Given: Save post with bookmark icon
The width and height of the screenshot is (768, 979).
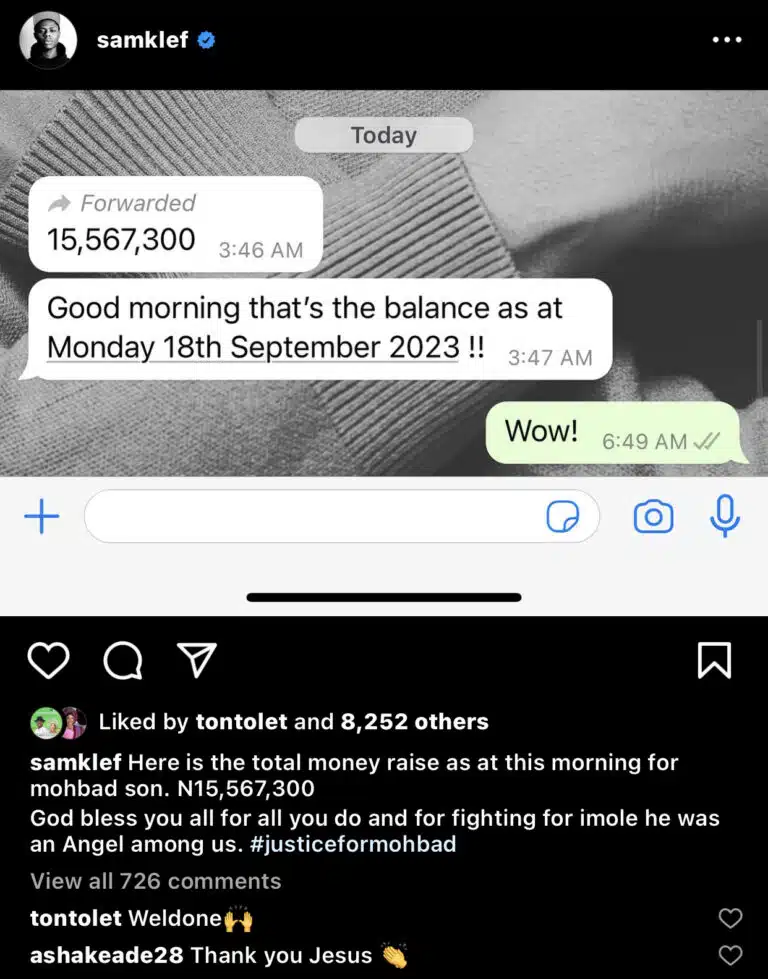Looking at the screenshot, I should 714,660.
